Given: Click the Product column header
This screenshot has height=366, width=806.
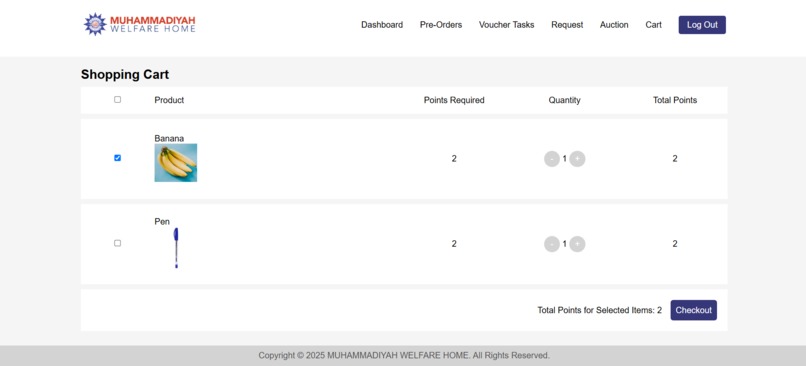Looking at the screenshot, I should 169,100.
